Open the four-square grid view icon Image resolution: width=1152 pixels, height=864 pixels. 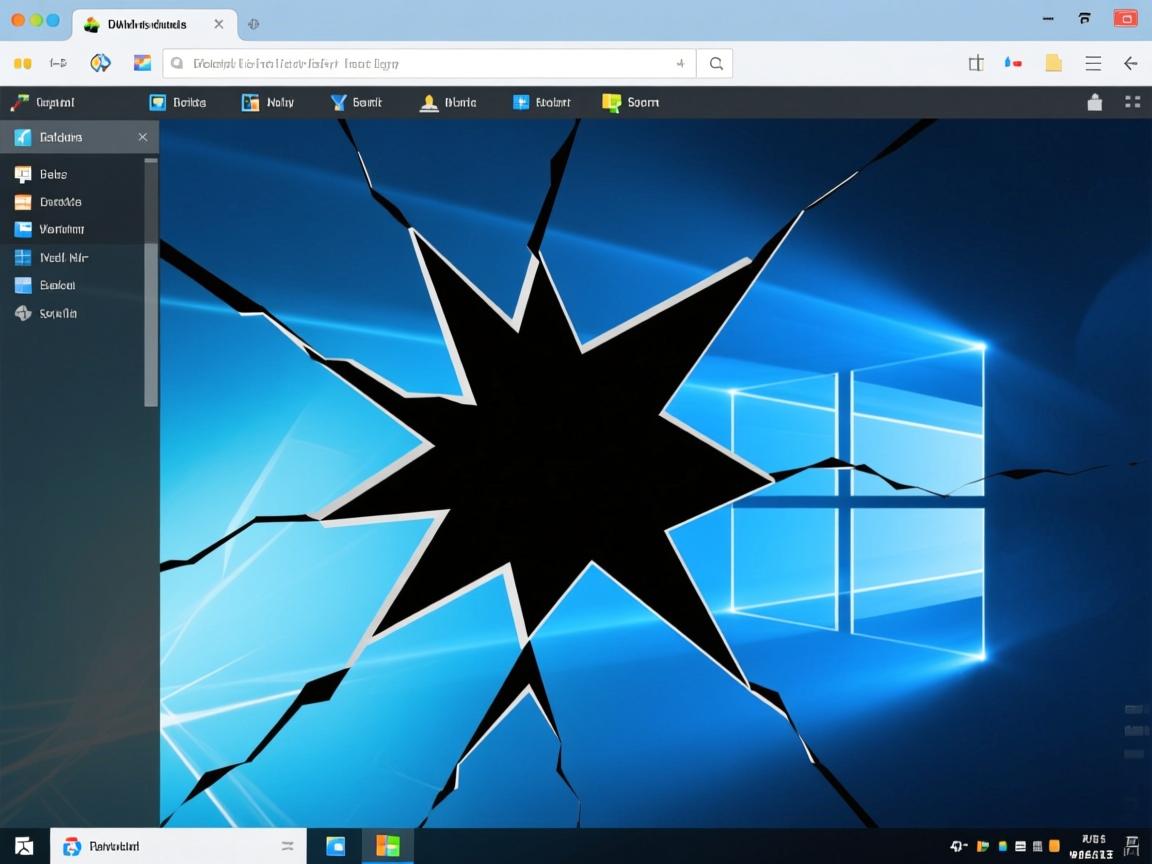click(x=1133, y=102)
